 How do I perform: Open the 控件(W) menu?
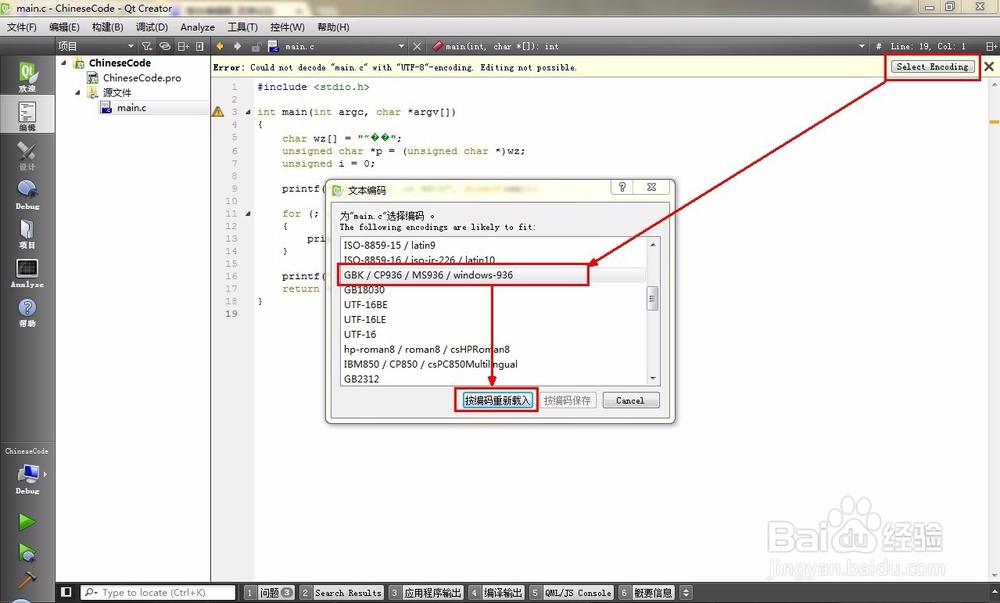pyautogui.click(x=287, y=27)
